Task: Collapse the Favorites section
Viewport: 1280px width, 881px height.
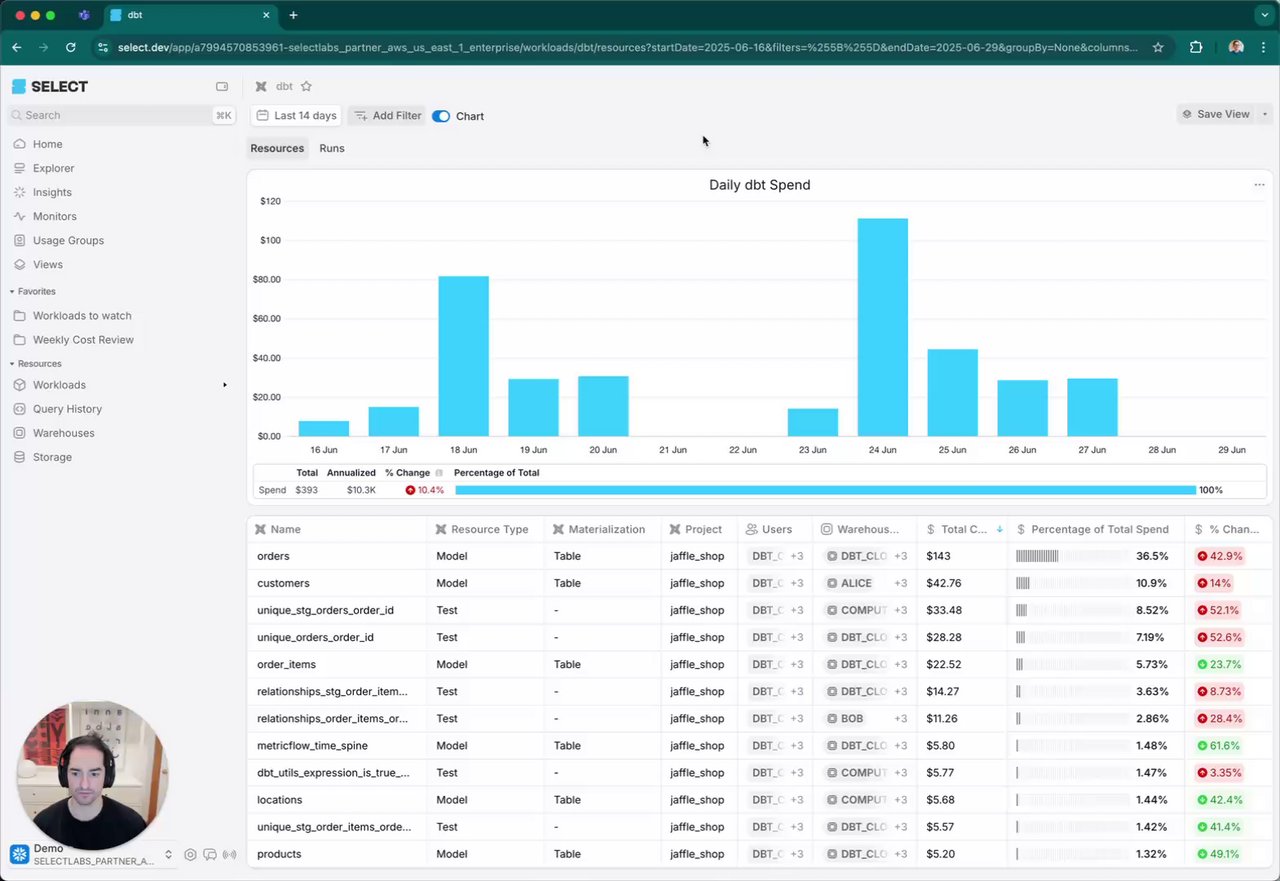Action: pos(33,291)
